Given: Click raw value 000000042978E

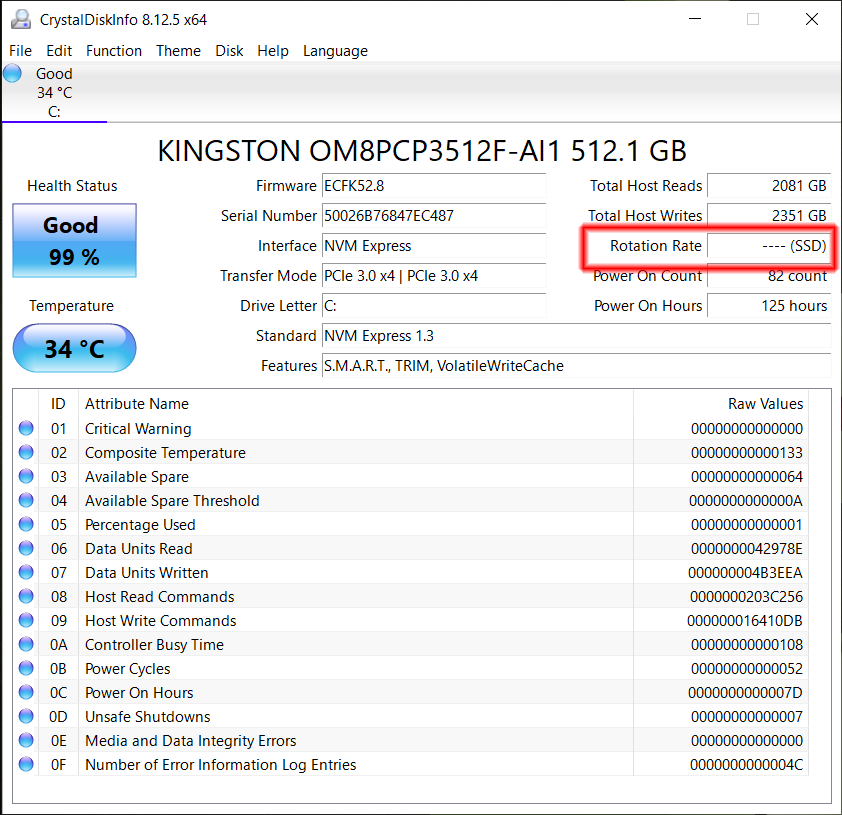Looking at the screenshot, I should tap(746, 548).
